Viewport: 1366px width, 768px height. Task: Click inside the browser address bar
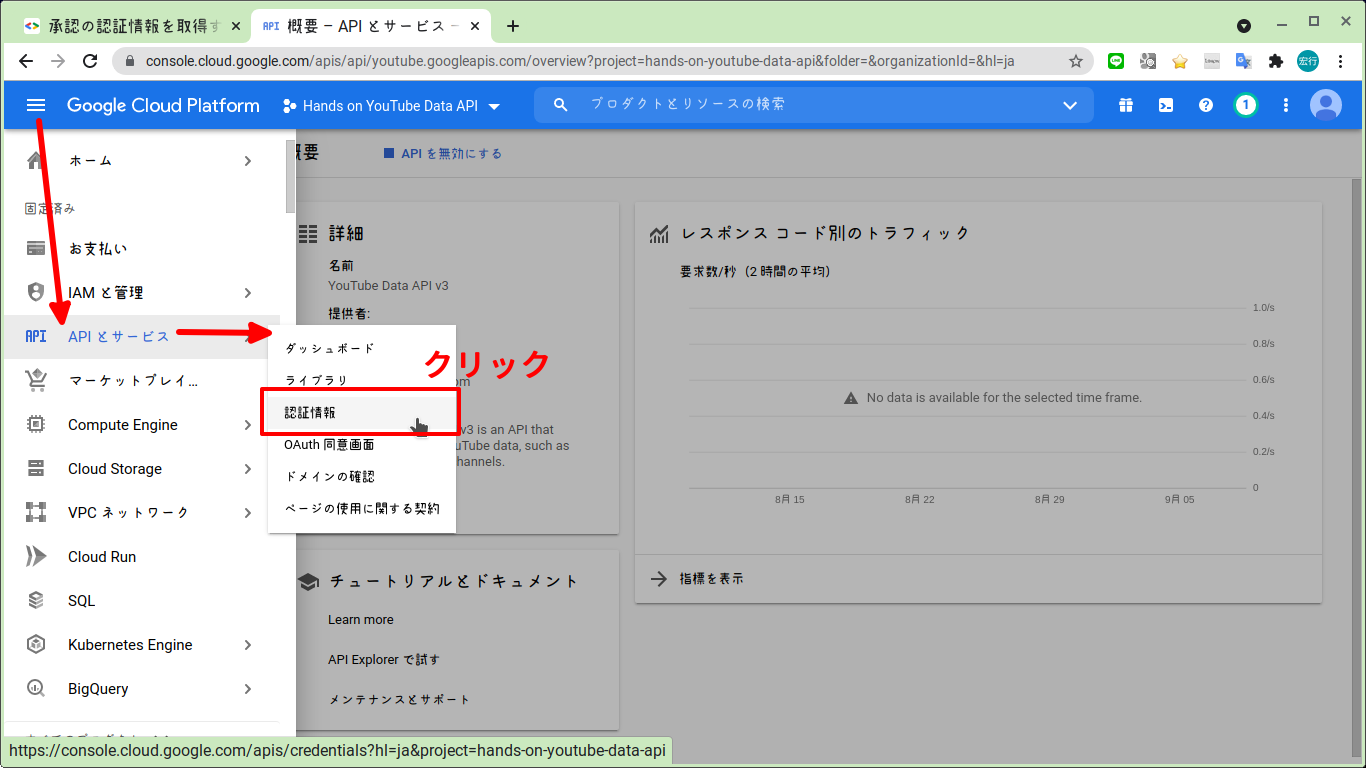tap(600, 61)
